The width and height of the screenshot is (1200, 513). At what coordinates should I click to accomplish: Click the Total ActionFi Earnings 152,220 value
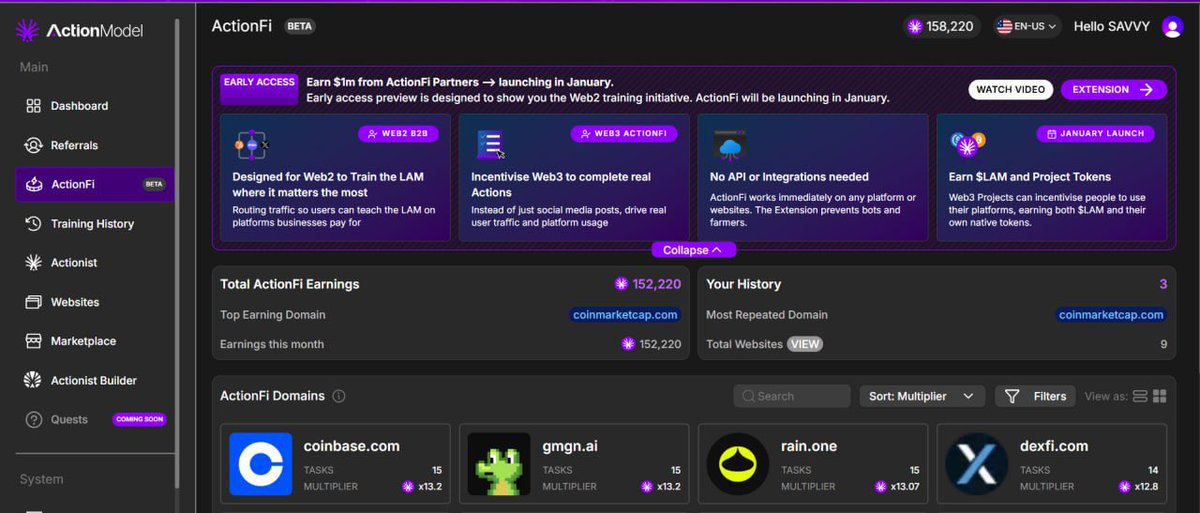656,284
